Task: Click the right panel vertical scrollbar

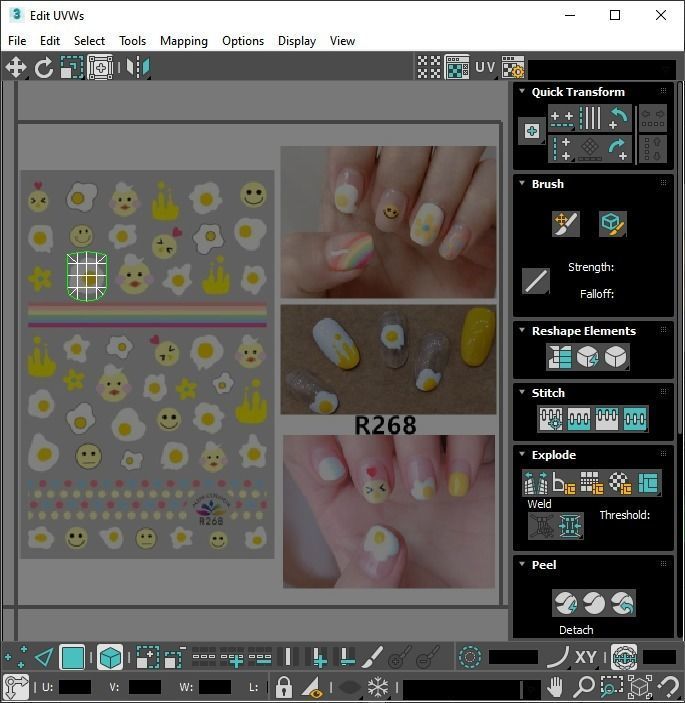Action: click(x=680, y=257)
